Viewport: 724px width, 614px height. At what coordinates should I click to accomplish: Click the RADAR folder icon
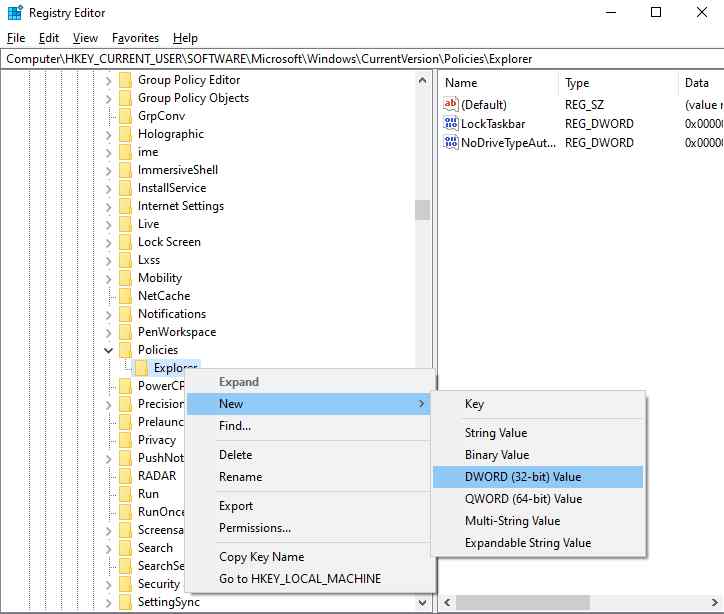(x=126, y=476)
